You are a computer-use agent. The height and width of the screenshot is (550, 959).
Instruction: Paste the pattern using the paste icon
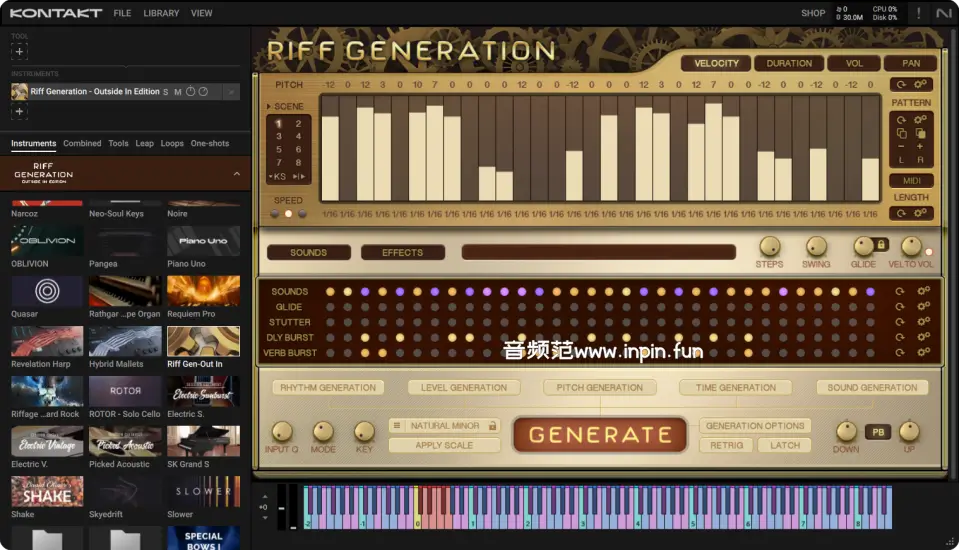(x=920, y=133)
